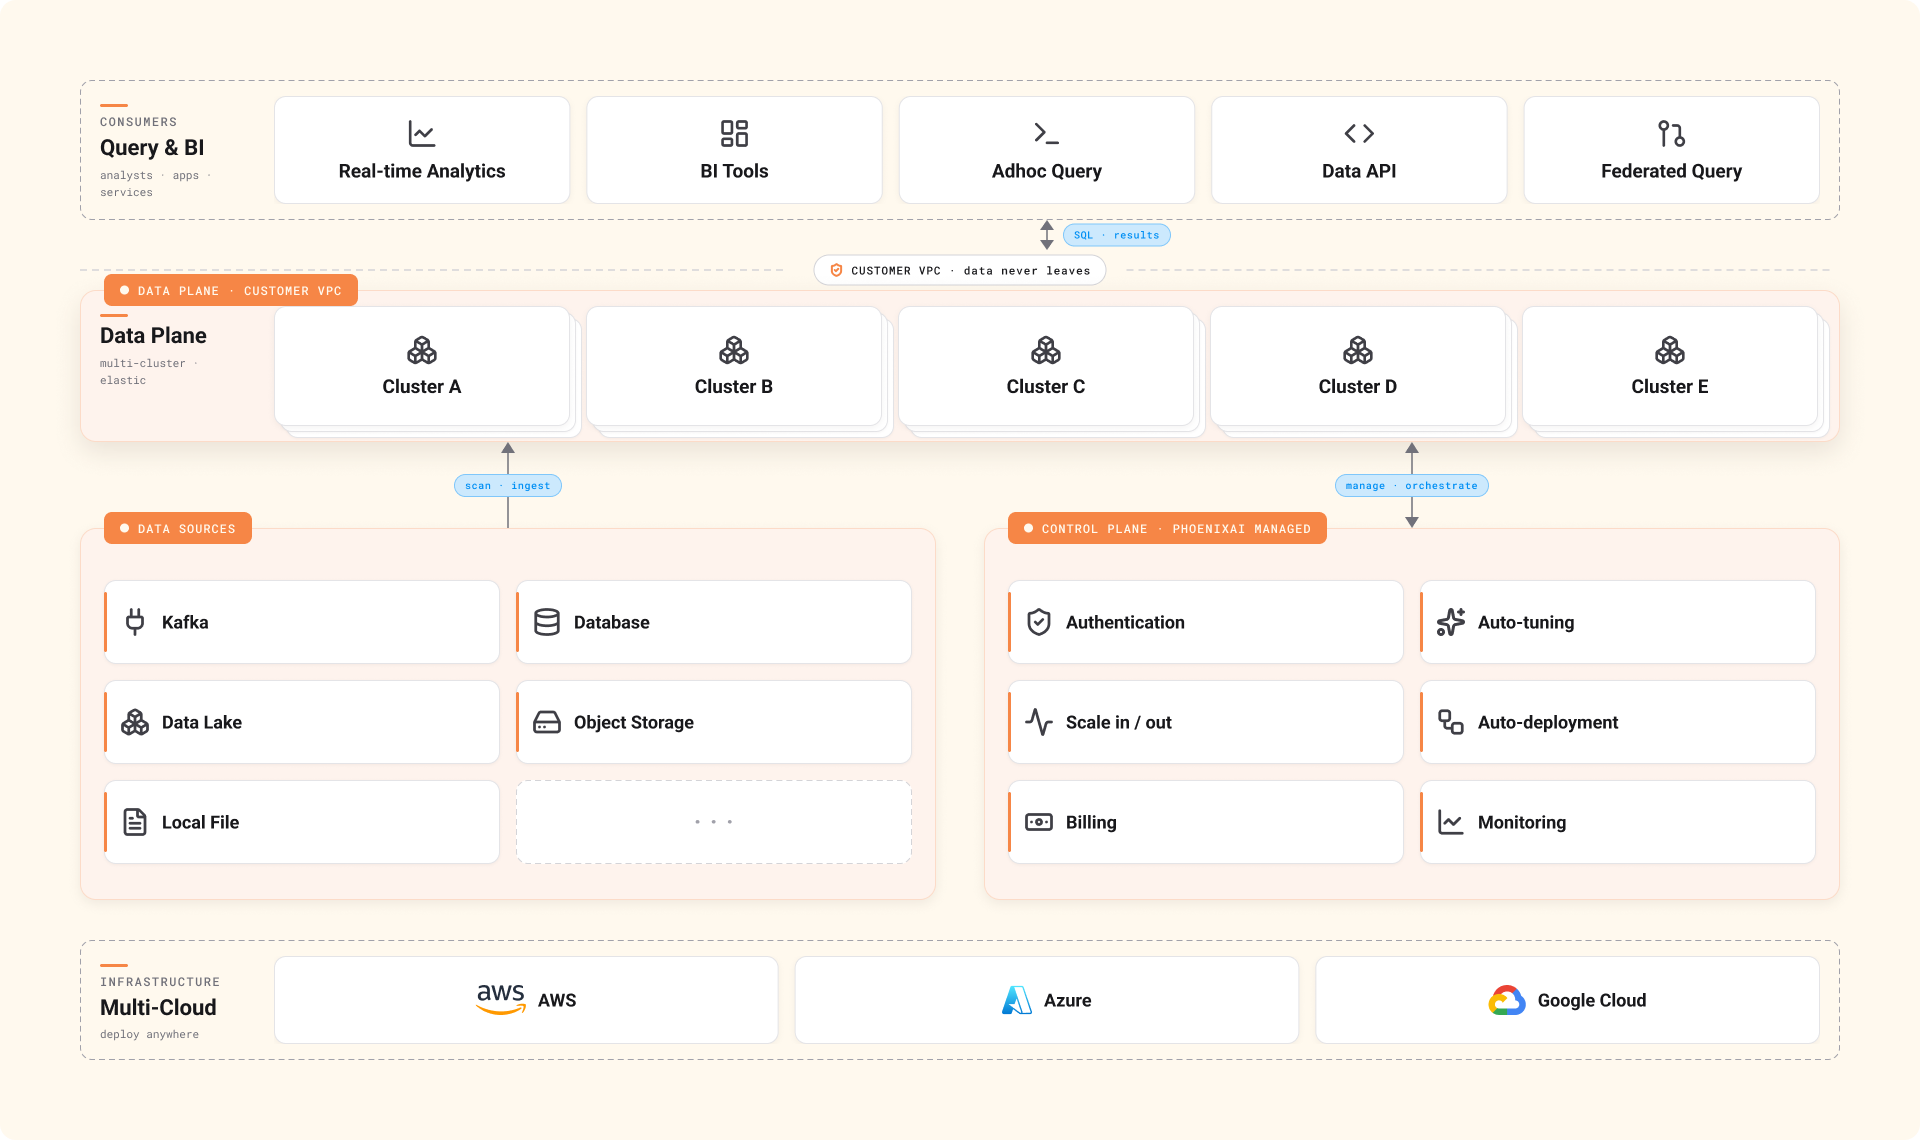Click the Azure text label

[x=1067, y=1000]
